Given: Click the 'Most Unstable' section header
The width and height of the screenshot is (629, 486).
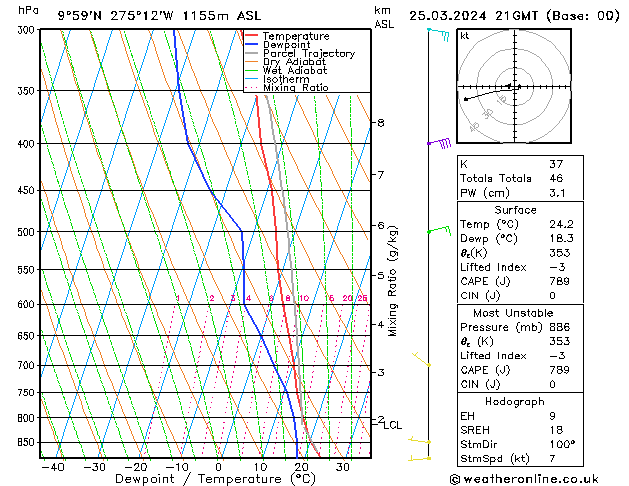Looking at the screenshot, I should 513,313.
